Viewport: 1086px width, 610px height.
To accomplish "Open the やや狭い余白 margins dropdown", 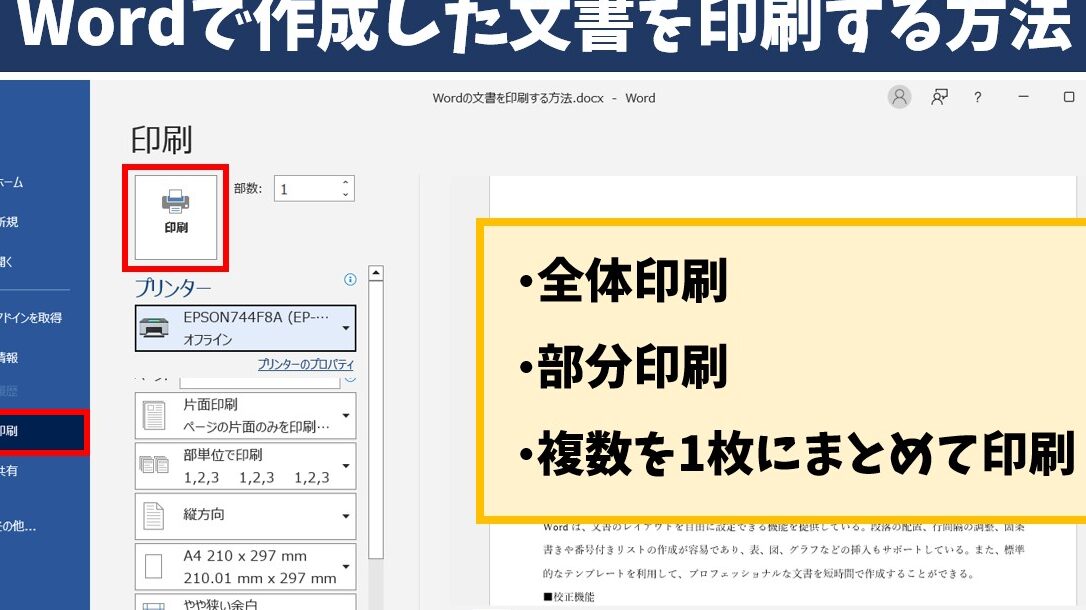I will click(246, 602).
